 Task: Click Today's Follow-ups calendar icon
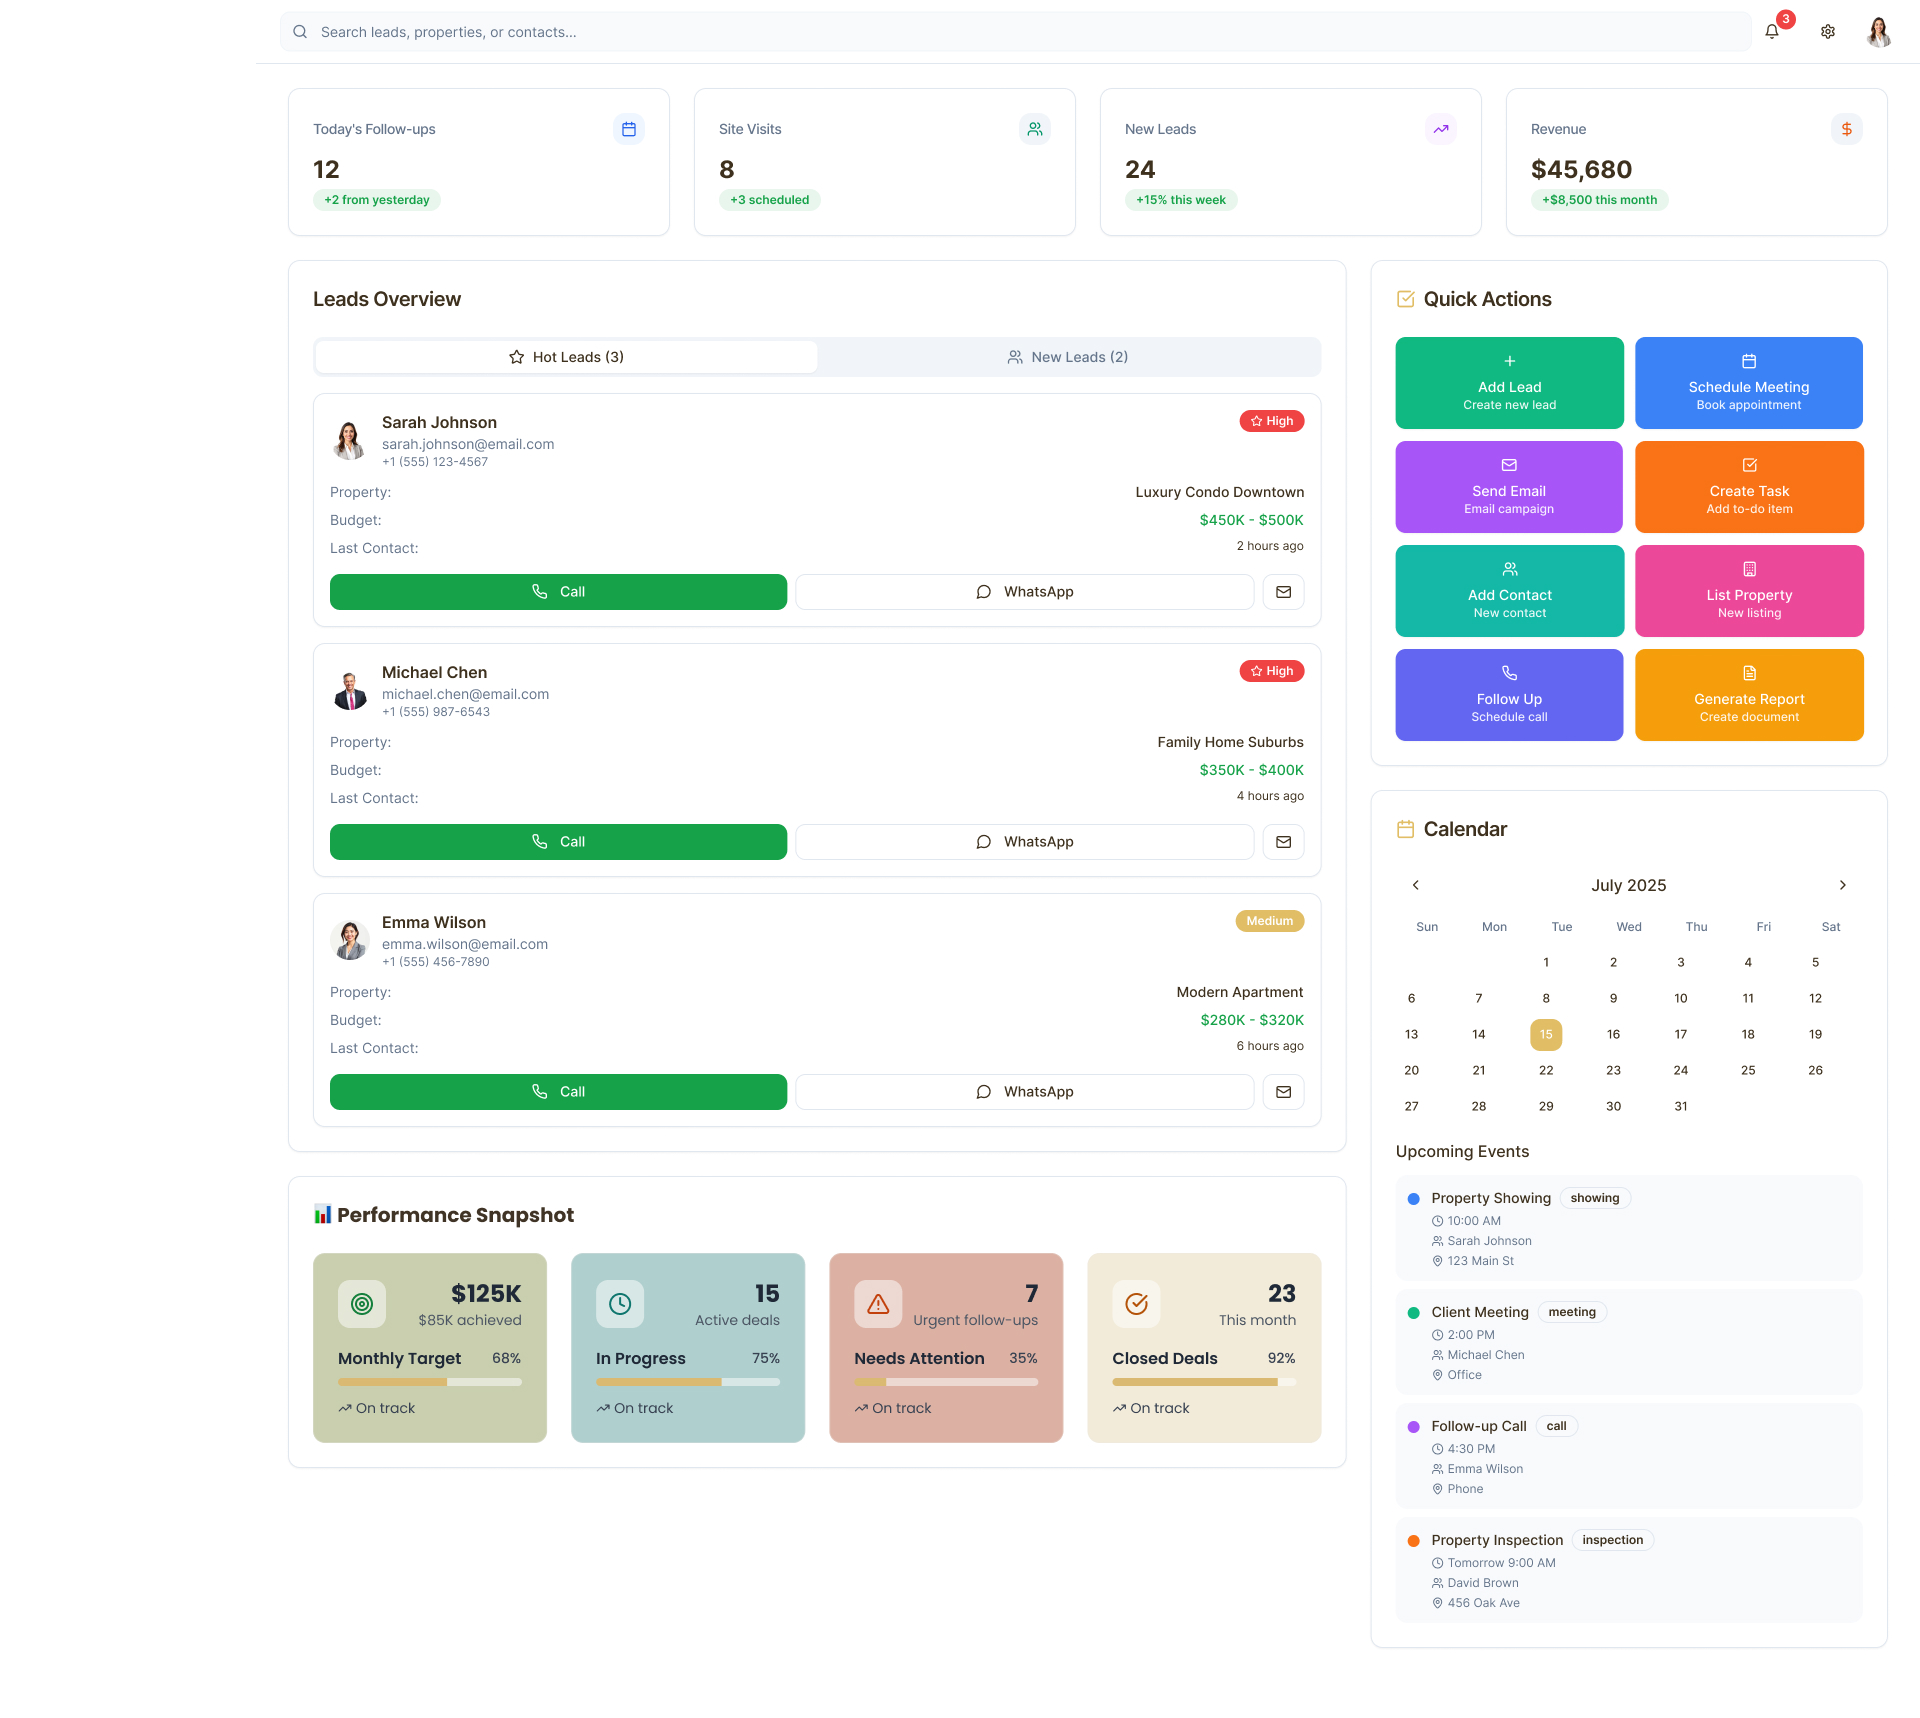coord(629,129)
